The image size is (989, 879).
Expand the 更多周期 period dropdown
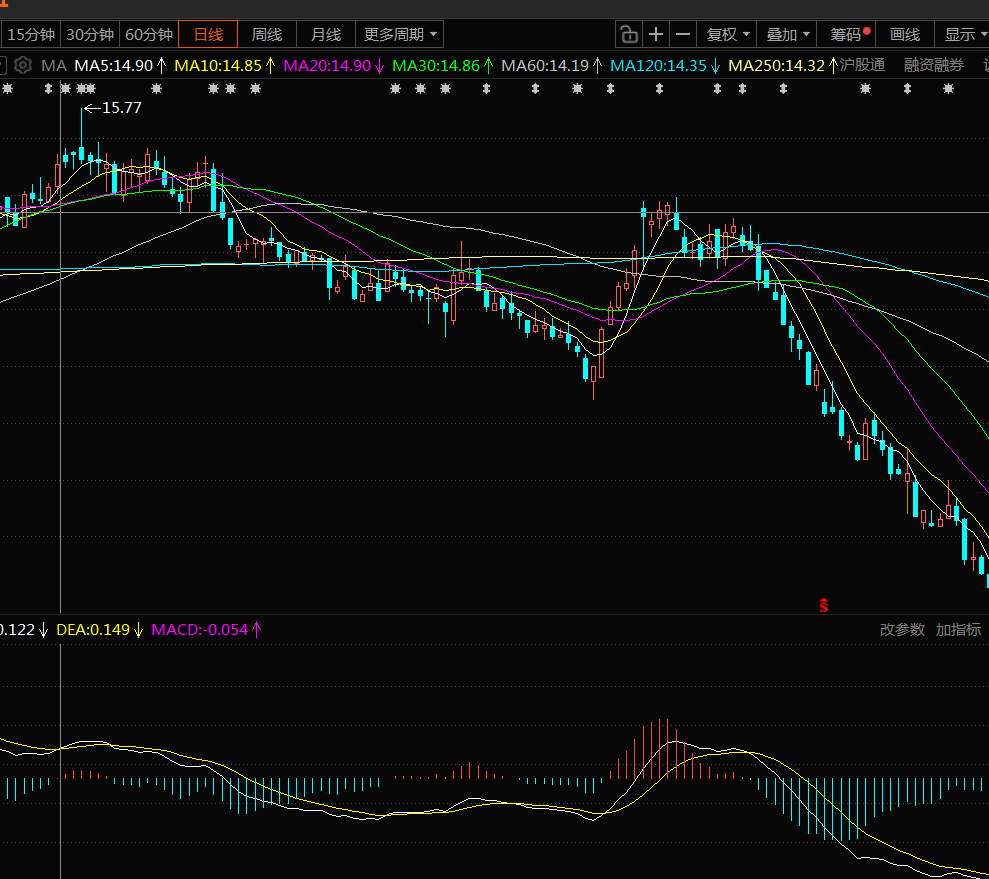400,35
